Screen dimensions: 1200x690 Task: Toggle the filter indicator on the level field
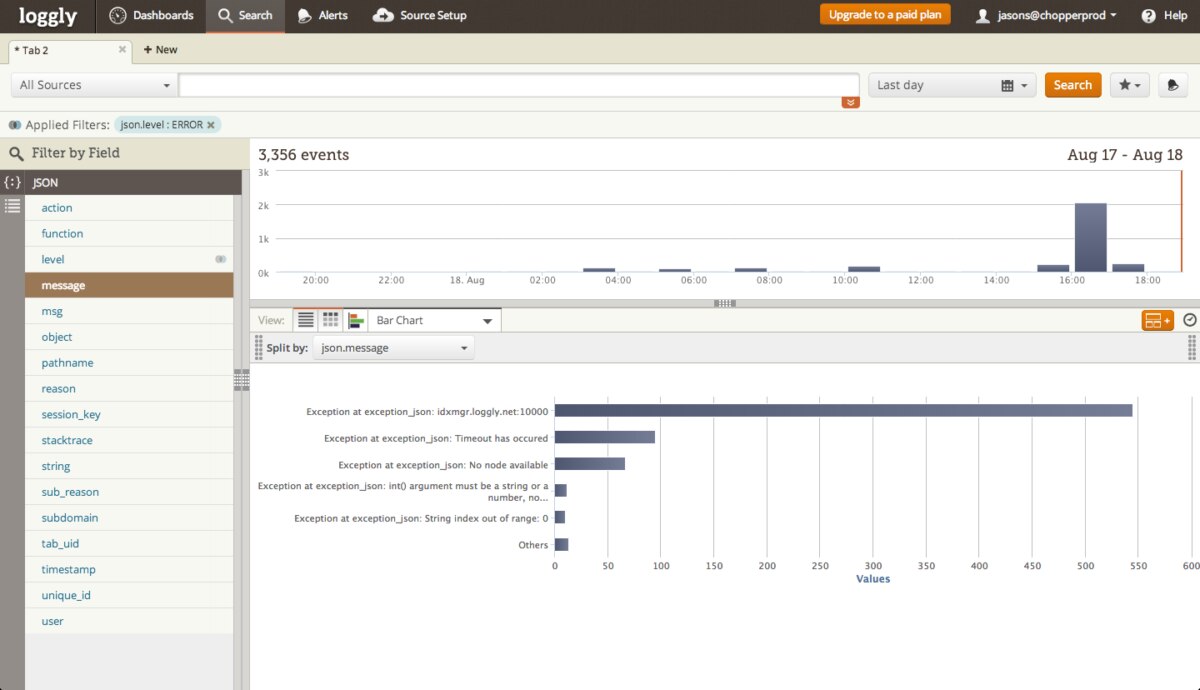point(220,259)
